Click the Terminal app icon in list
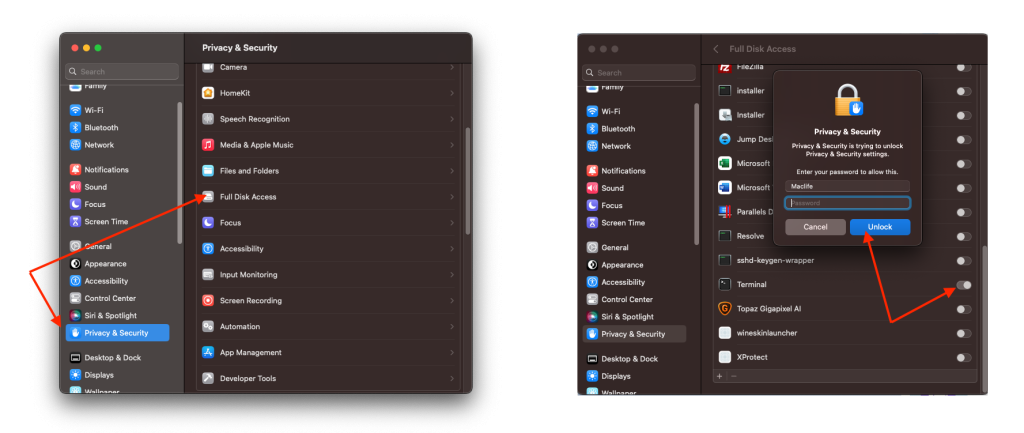The image size is (1024, 433). click(725, 285)
